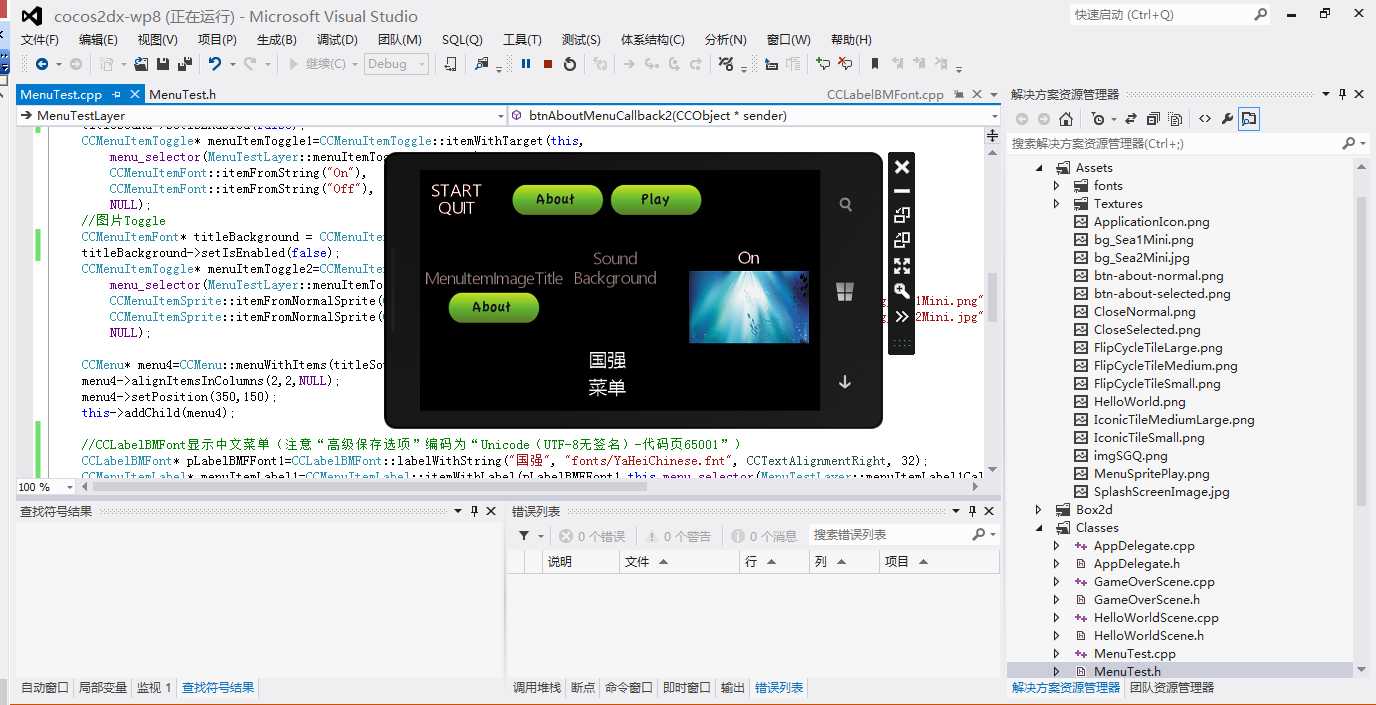Click the emulator rotate right icon

click(x=902, y=240)
